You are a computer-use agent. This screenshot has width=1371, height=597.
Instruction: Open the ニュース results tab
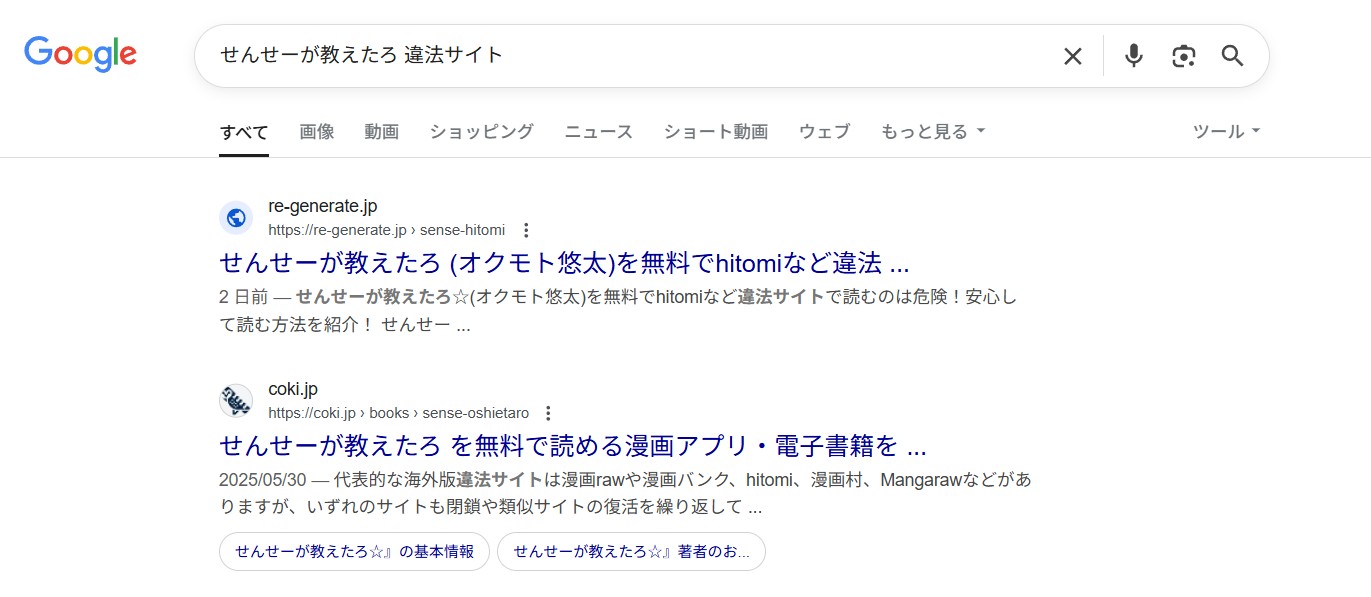tap(597, 131)
